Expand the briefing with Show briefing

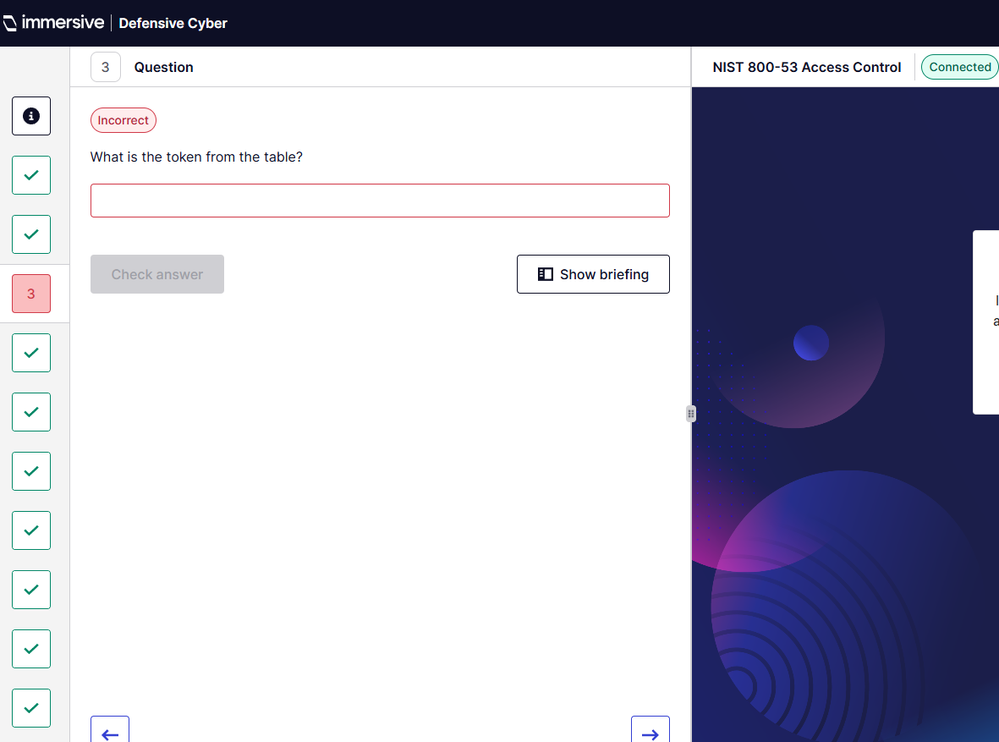coord(593,274)
